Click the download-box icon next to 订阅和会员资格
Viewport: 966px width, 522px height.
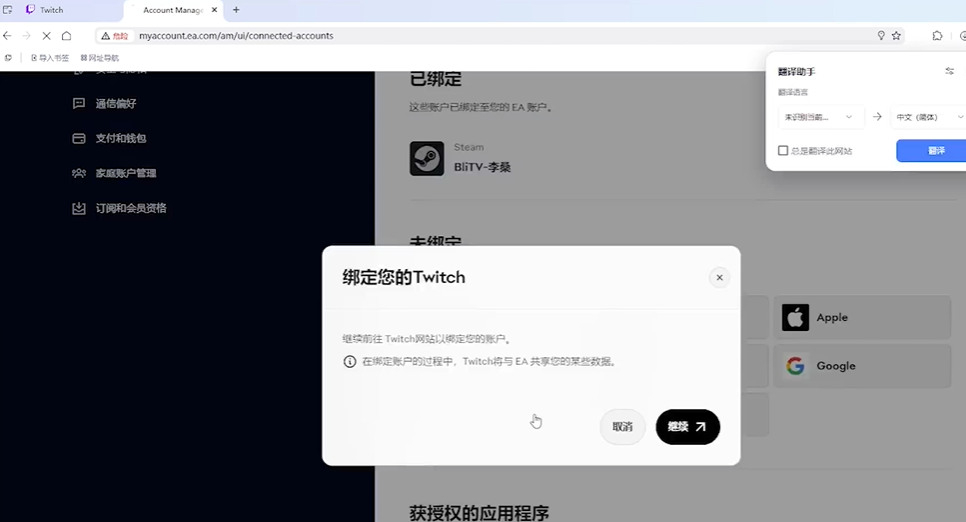point(79,208)
